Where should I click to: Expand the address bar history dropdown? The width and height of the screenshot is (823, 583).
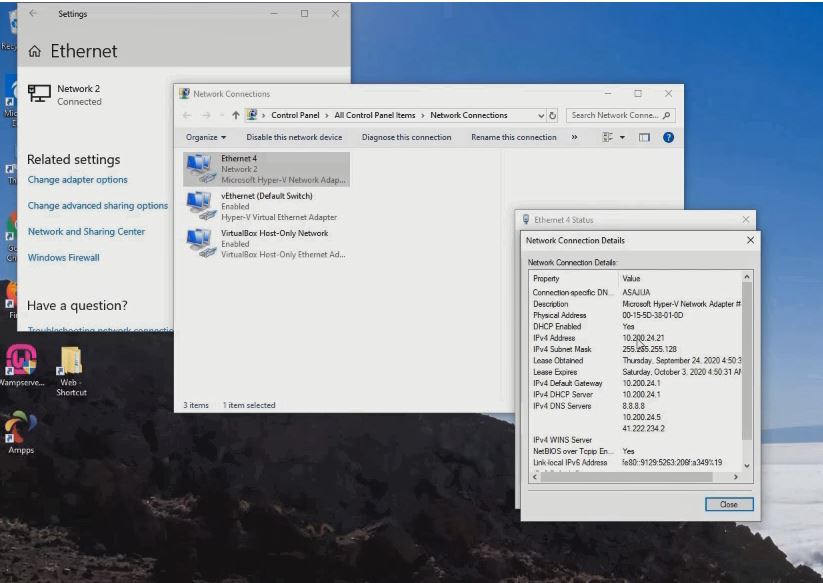[541, 116]
